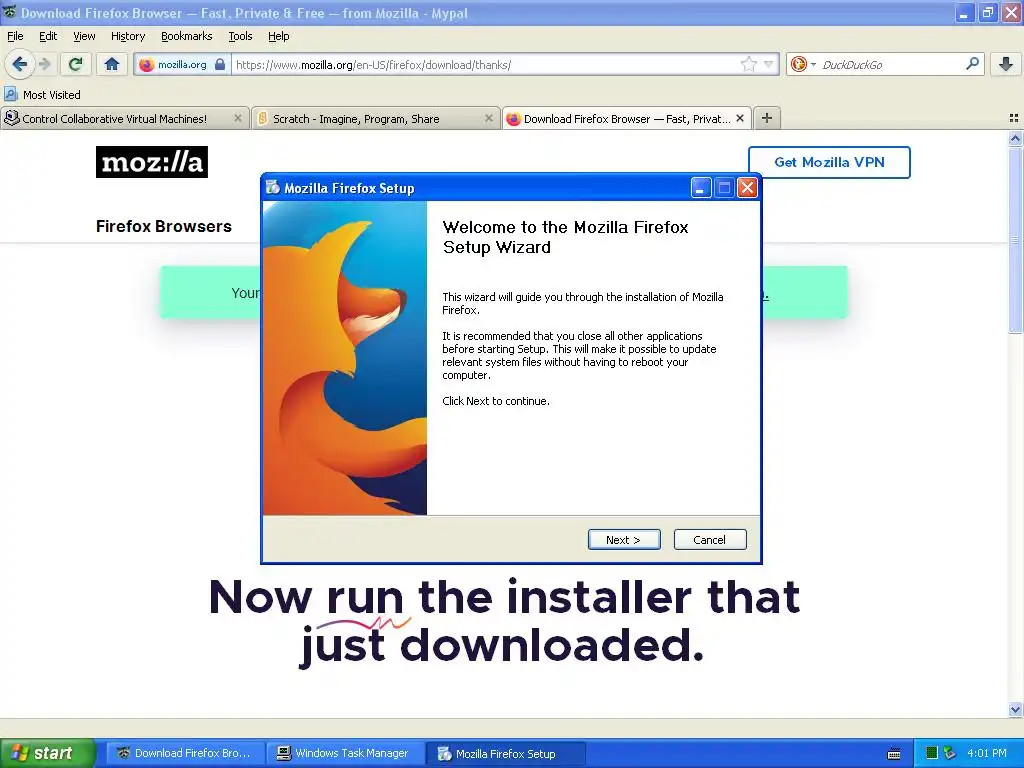Click the vertical scrollbar thumb
This screenshot has height=768, width=1024.
click(1015, 240)
